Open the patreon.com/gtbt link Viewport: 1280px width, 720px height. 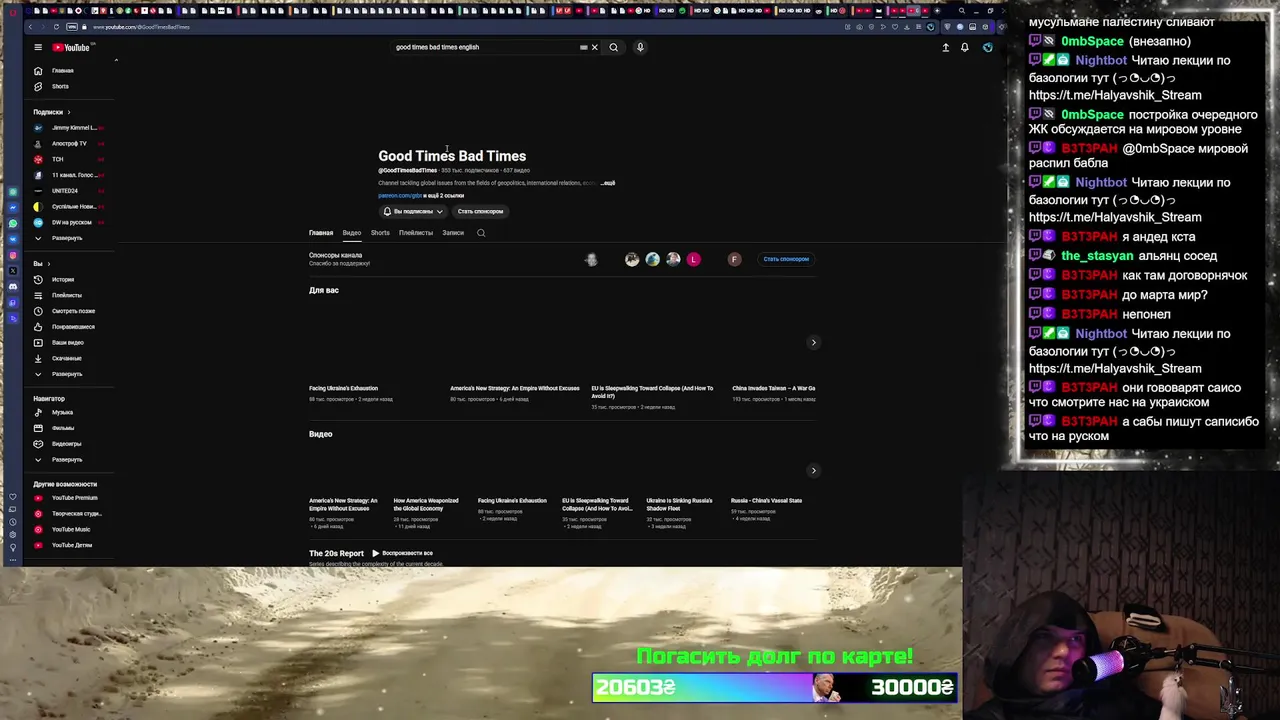pos(400,196)
